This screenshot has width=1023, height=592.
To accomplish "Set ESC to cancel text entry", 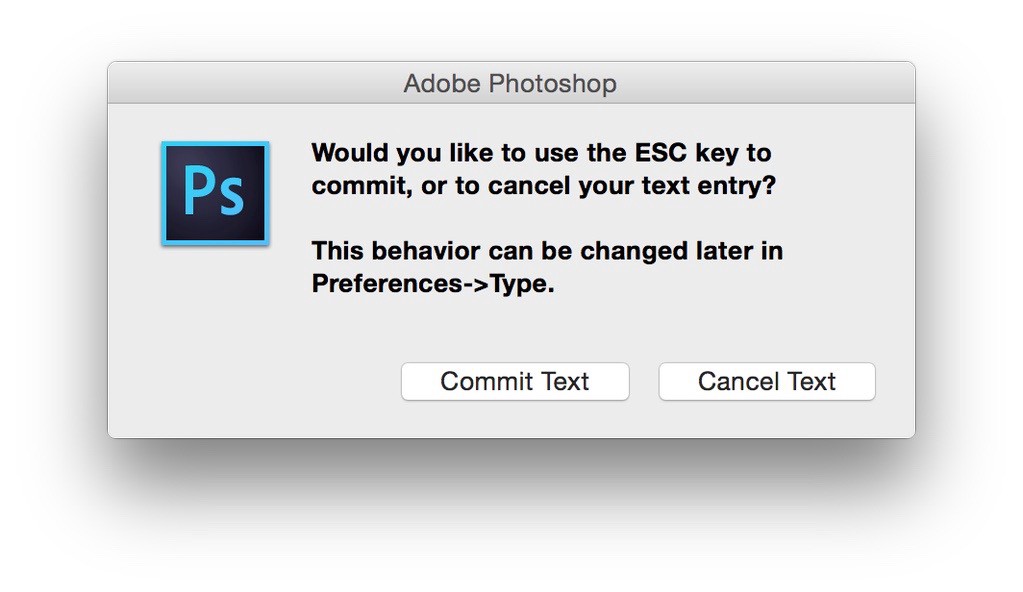I will click(767, 381).
